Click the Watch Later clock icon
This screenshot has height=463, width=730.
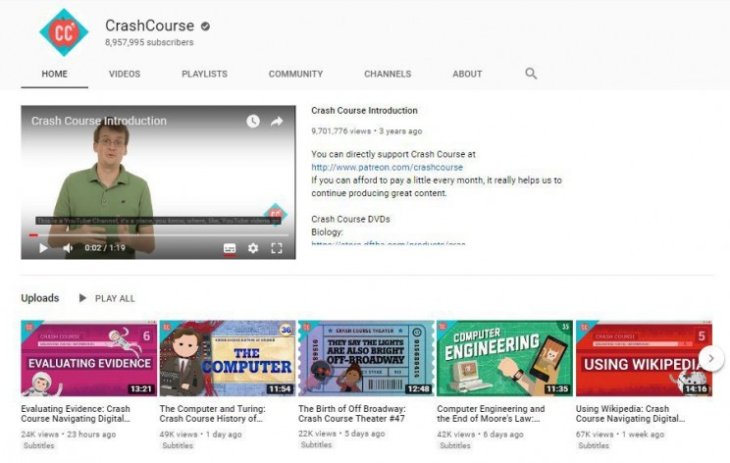pyautogui.click(x=253, y=121)
